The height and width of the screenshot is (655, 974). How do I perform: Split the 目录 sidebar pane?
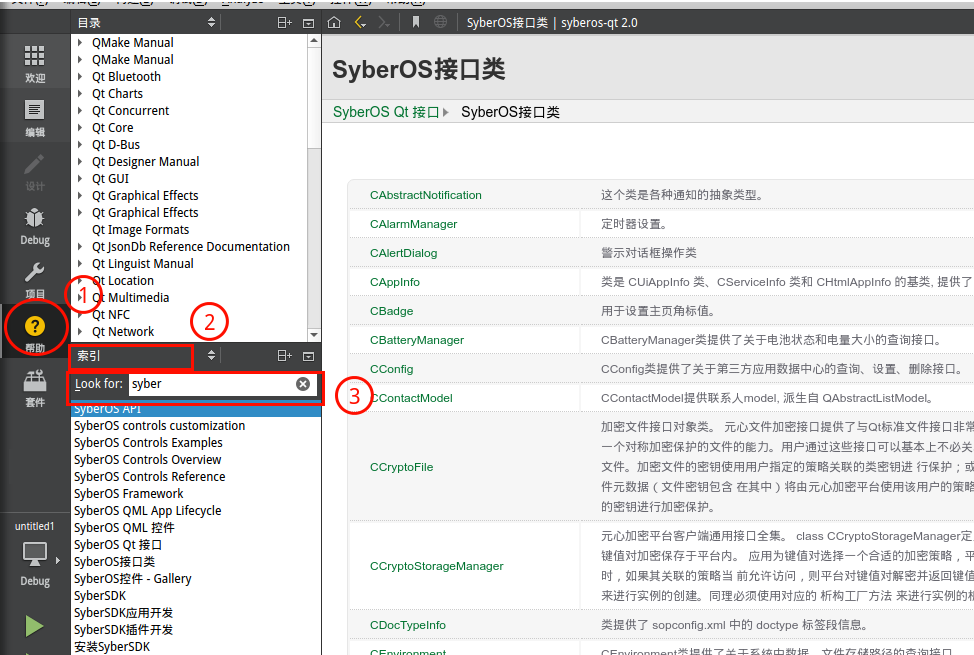pos(285,22)
